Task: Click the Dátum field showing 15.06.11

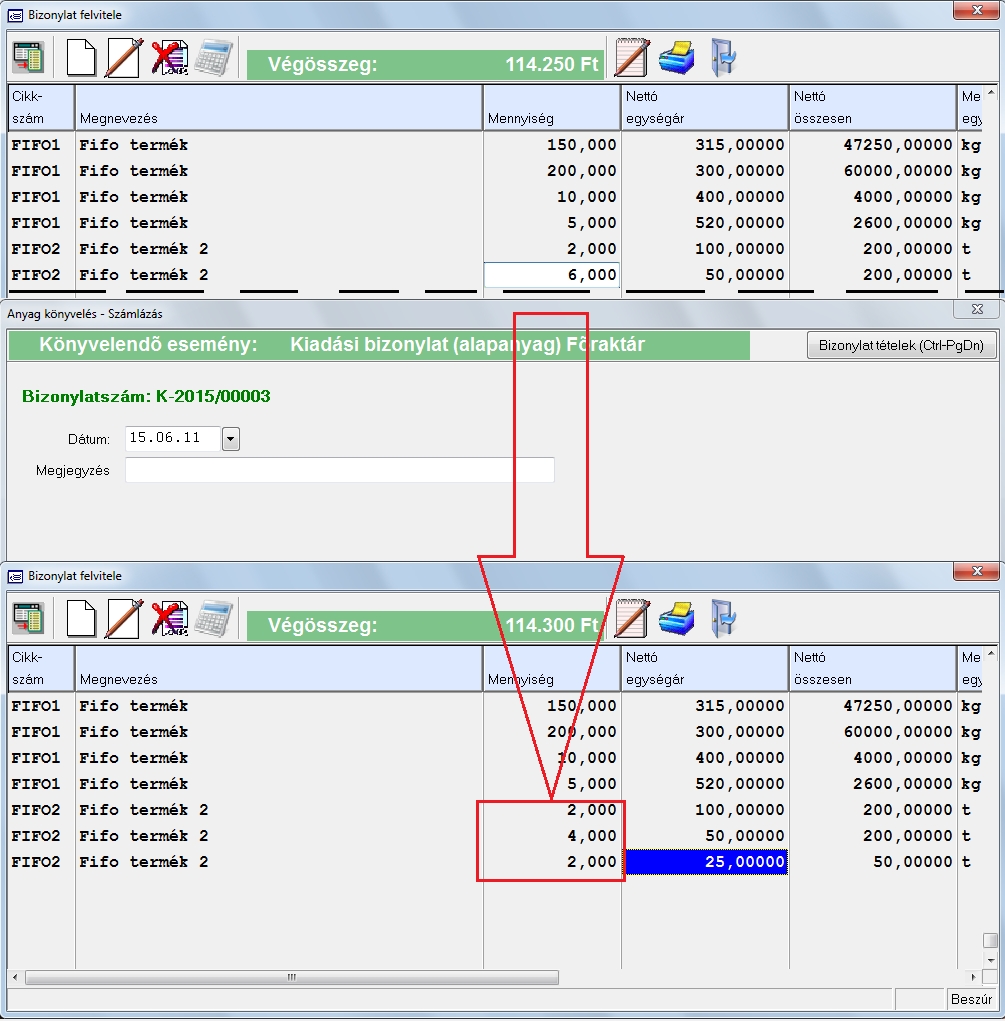Action: point(172,438)
